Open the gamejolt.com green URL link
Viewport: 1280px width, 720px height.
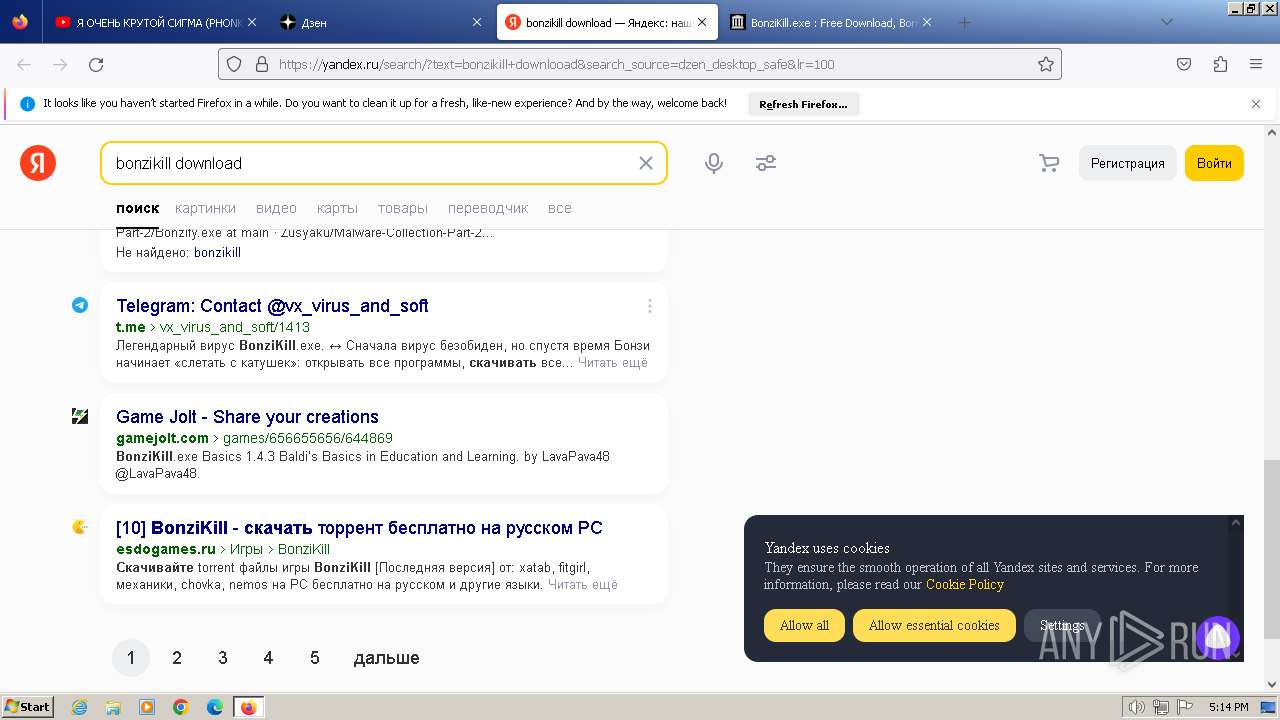pyautogui.click(x=162, y=438)
